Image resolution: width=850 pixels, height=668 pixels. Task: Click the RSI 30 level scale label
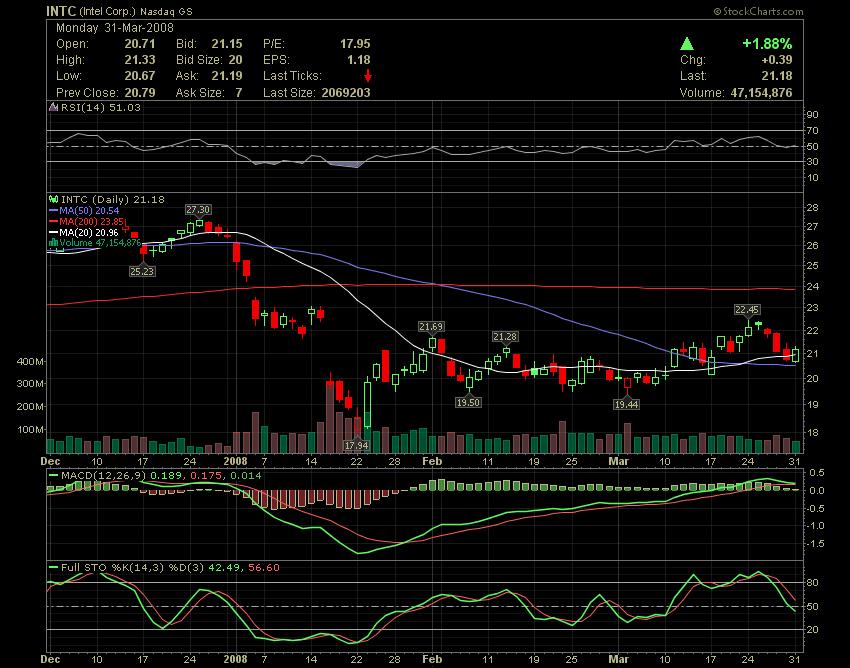(812, 162)
